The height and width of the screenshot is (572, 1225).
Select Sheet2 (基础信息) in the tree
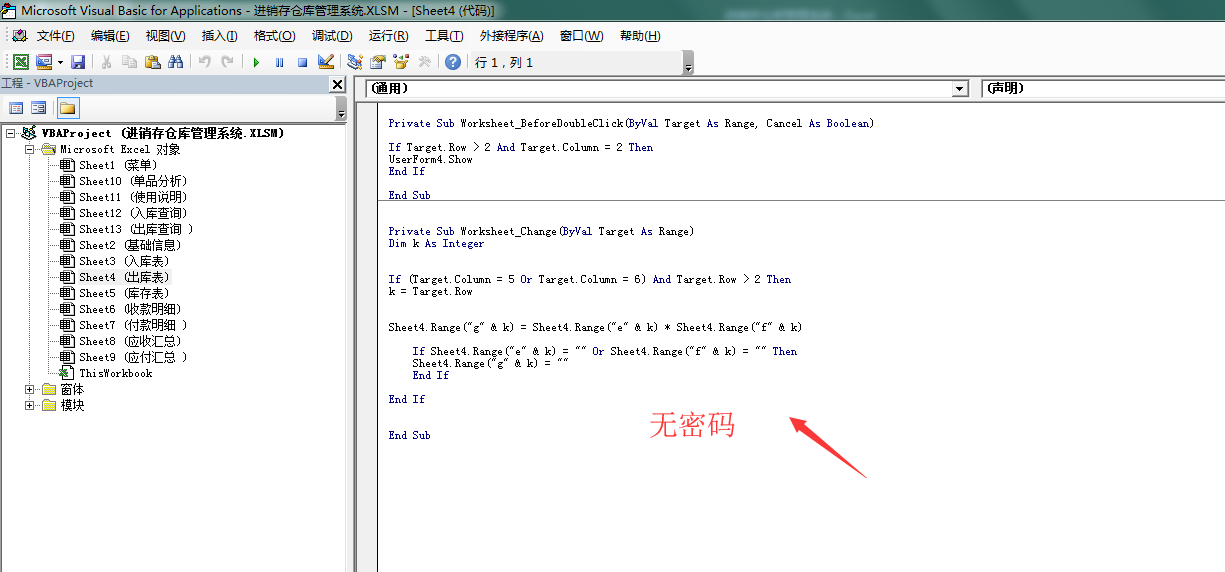[x=130, y=245]
